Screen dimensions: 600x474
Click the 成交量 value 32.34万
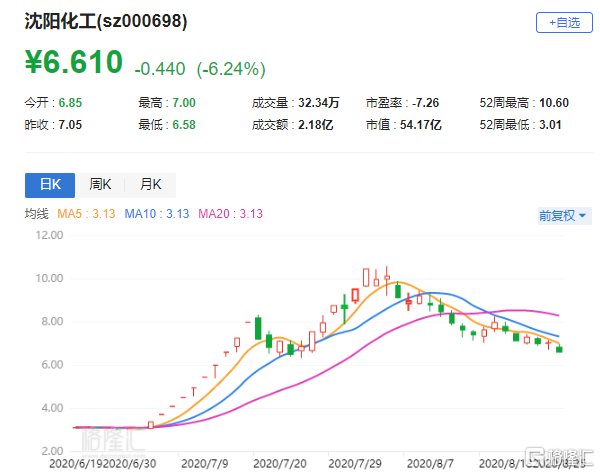pyautogui.click(x=319, y=103)
